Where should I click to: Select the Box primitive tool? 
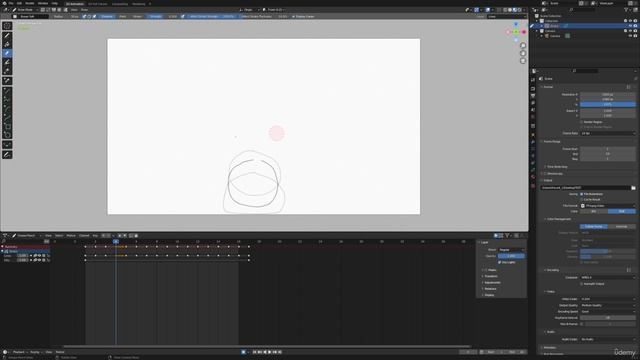[7, 126]
